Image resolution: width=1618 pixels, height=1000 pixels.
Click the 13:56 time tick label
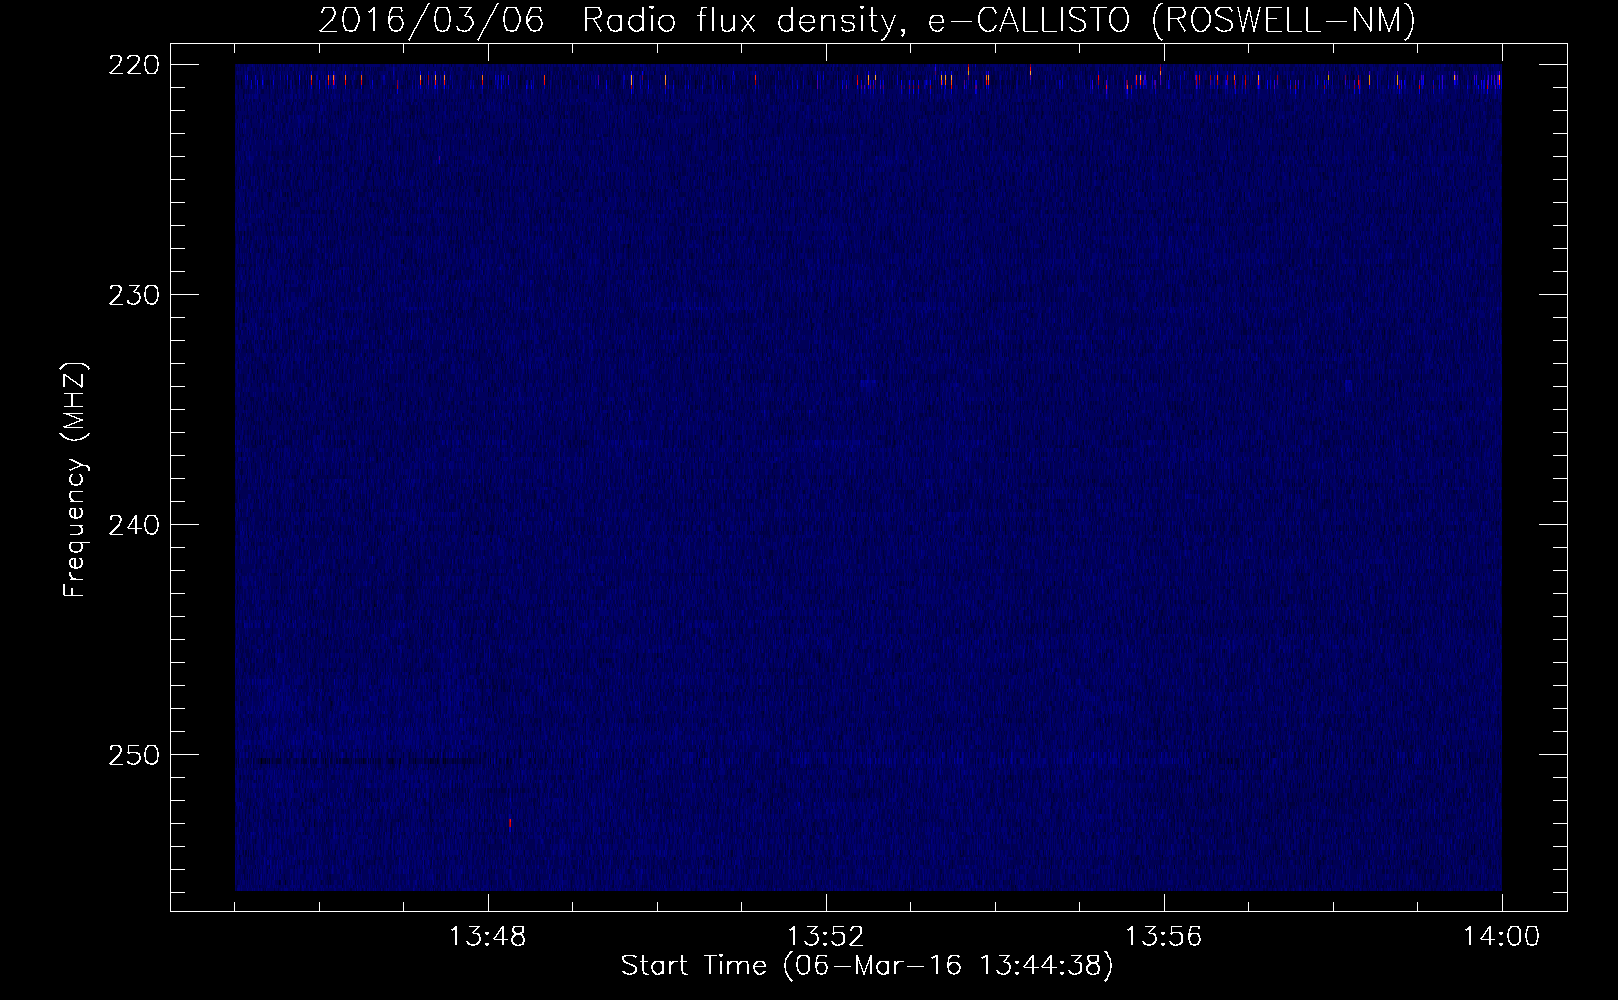(1164, 937)
